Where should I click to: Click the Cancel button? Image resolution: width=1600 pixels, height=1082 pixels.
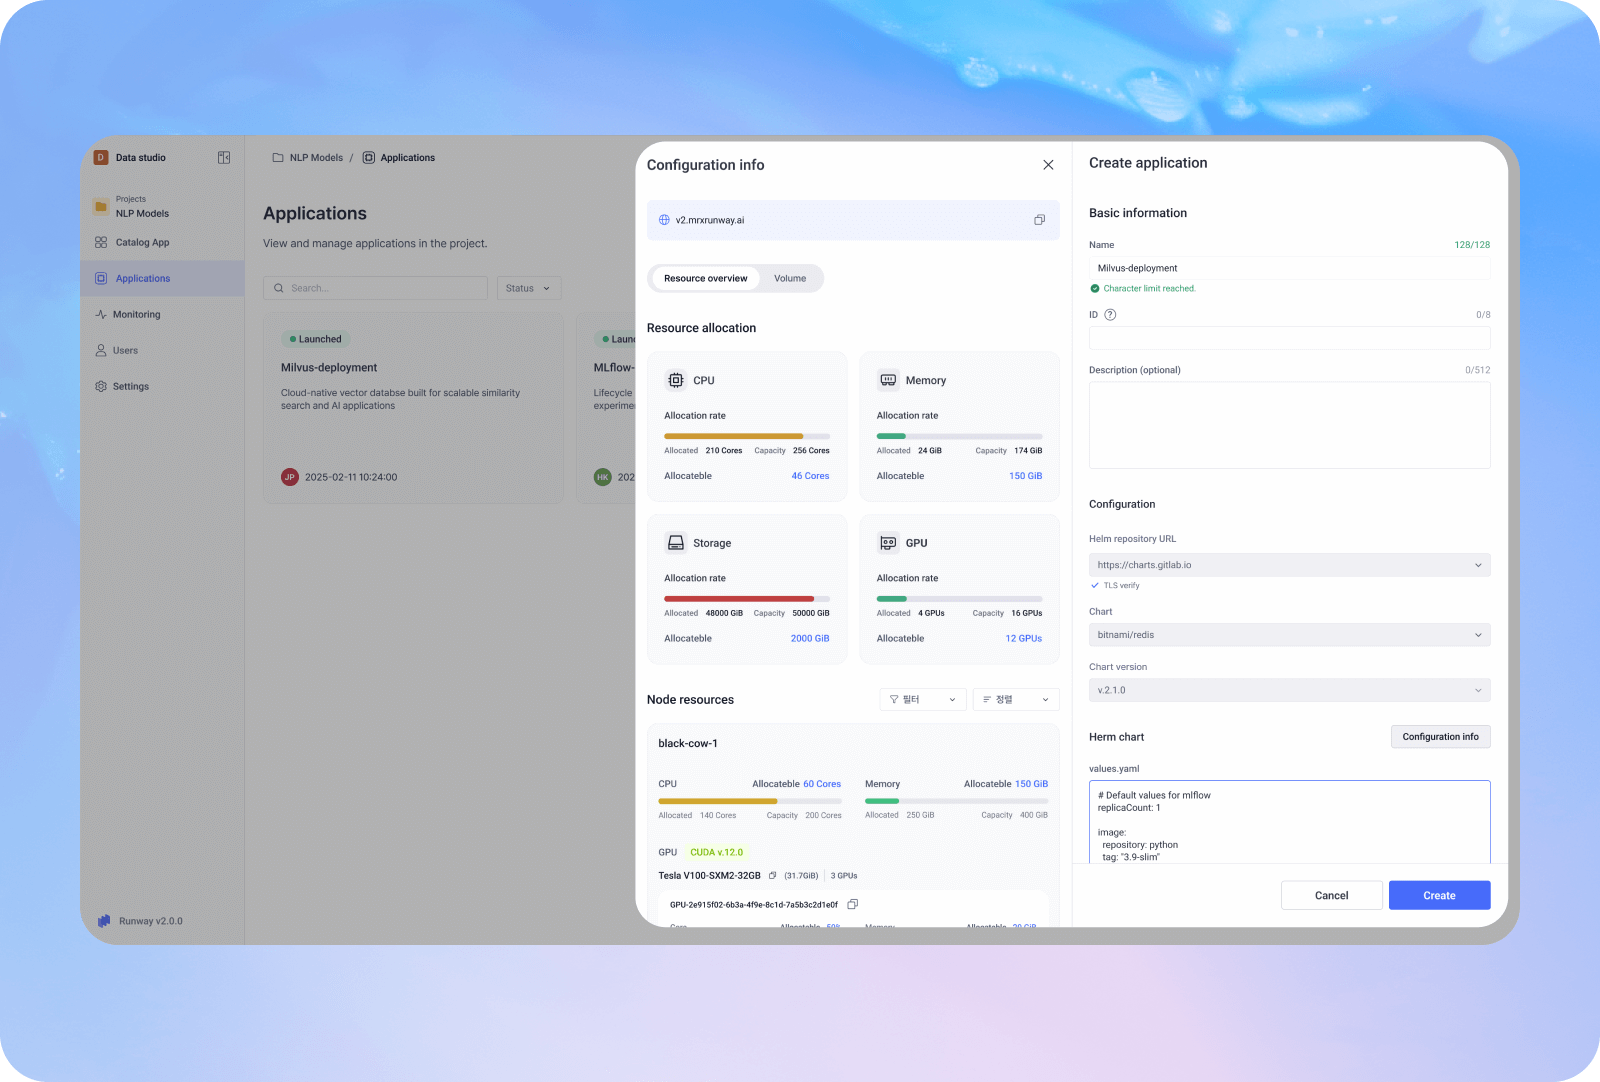point(1331,896)
